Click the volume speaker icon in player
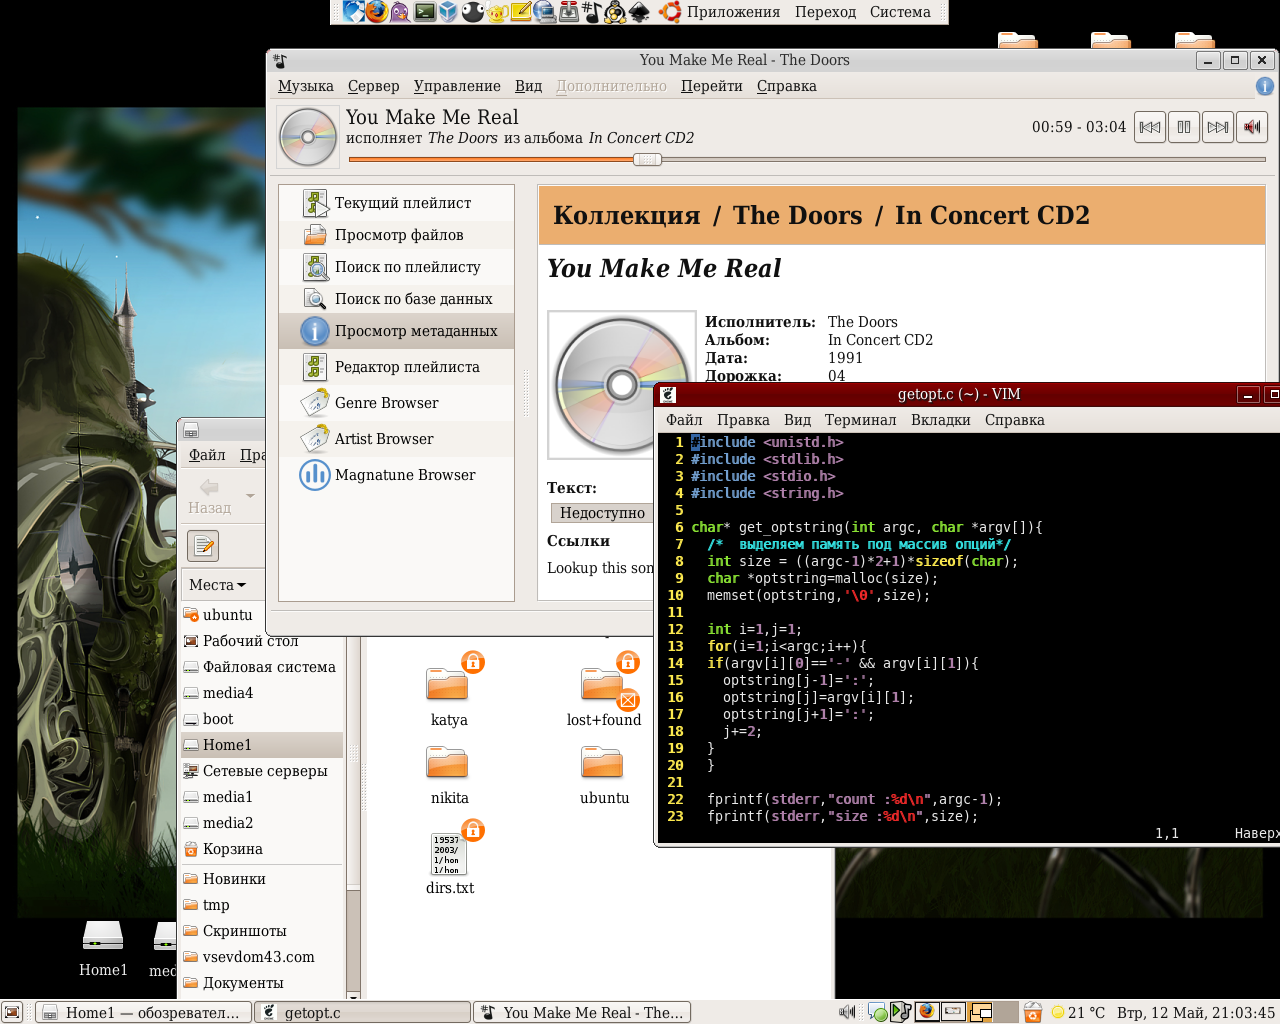This screenshot has width=1280, height=1024. (1251, 127)
